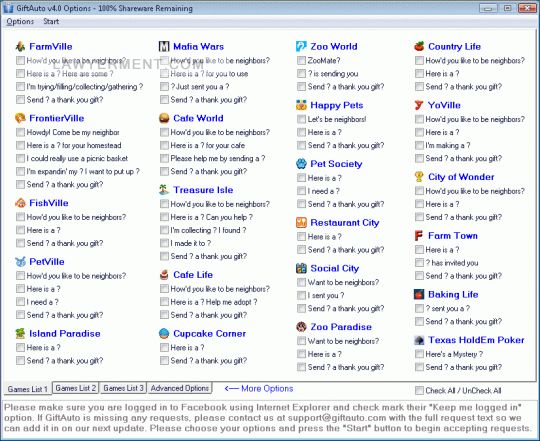Screen dimensions: 540x441
Task: Tick 'Howdy! Come be my neighbor' checkbox
Action: tap(20, 132)
